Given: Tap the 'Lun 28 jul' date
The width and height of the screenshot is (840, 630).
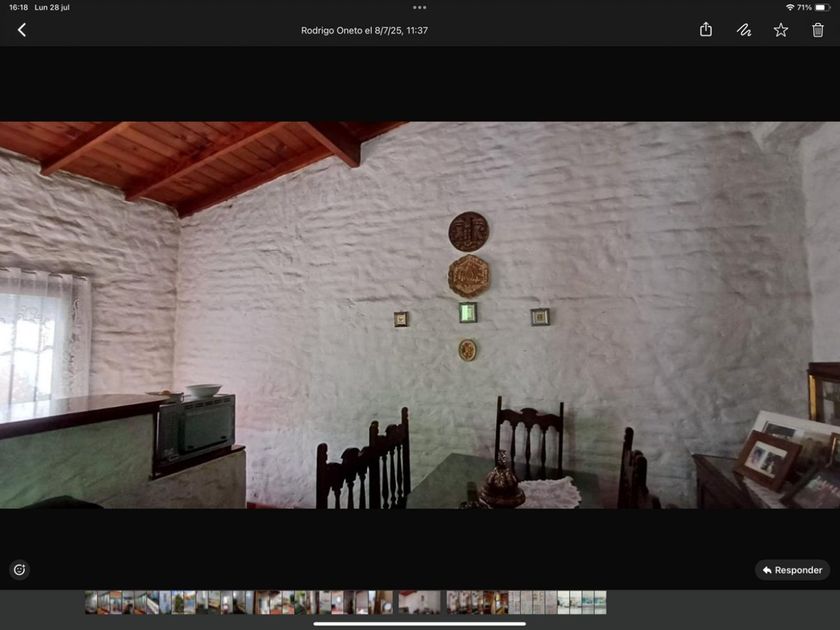Looking at the screenshot, I should pyautogui.click(x=52, y=8).
